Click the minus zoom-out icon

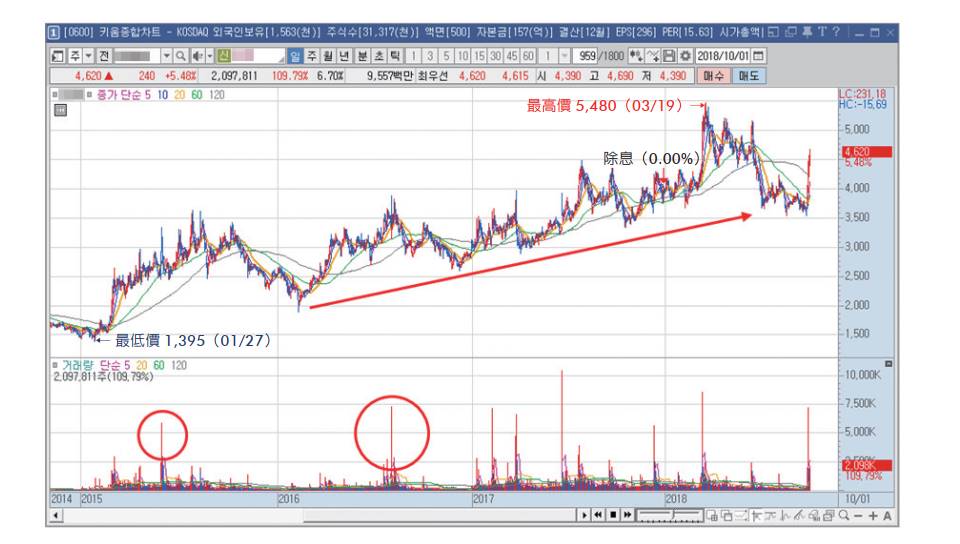[858, 516]
